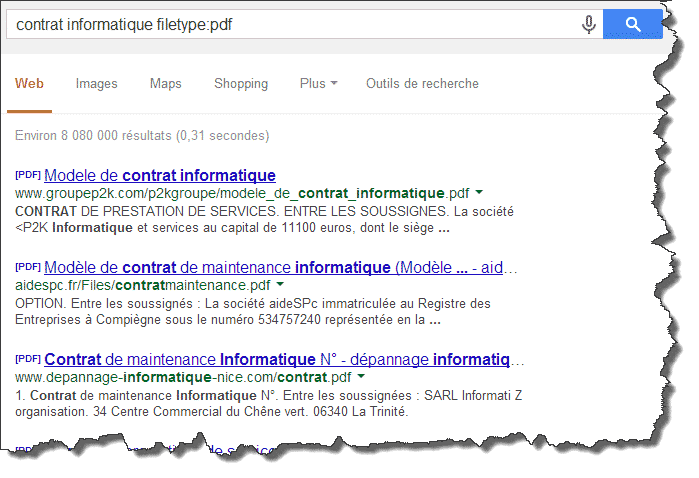This screenshot has height=478, width=699.
Task: Open the Maps tab
Action: tap(165, 84)
